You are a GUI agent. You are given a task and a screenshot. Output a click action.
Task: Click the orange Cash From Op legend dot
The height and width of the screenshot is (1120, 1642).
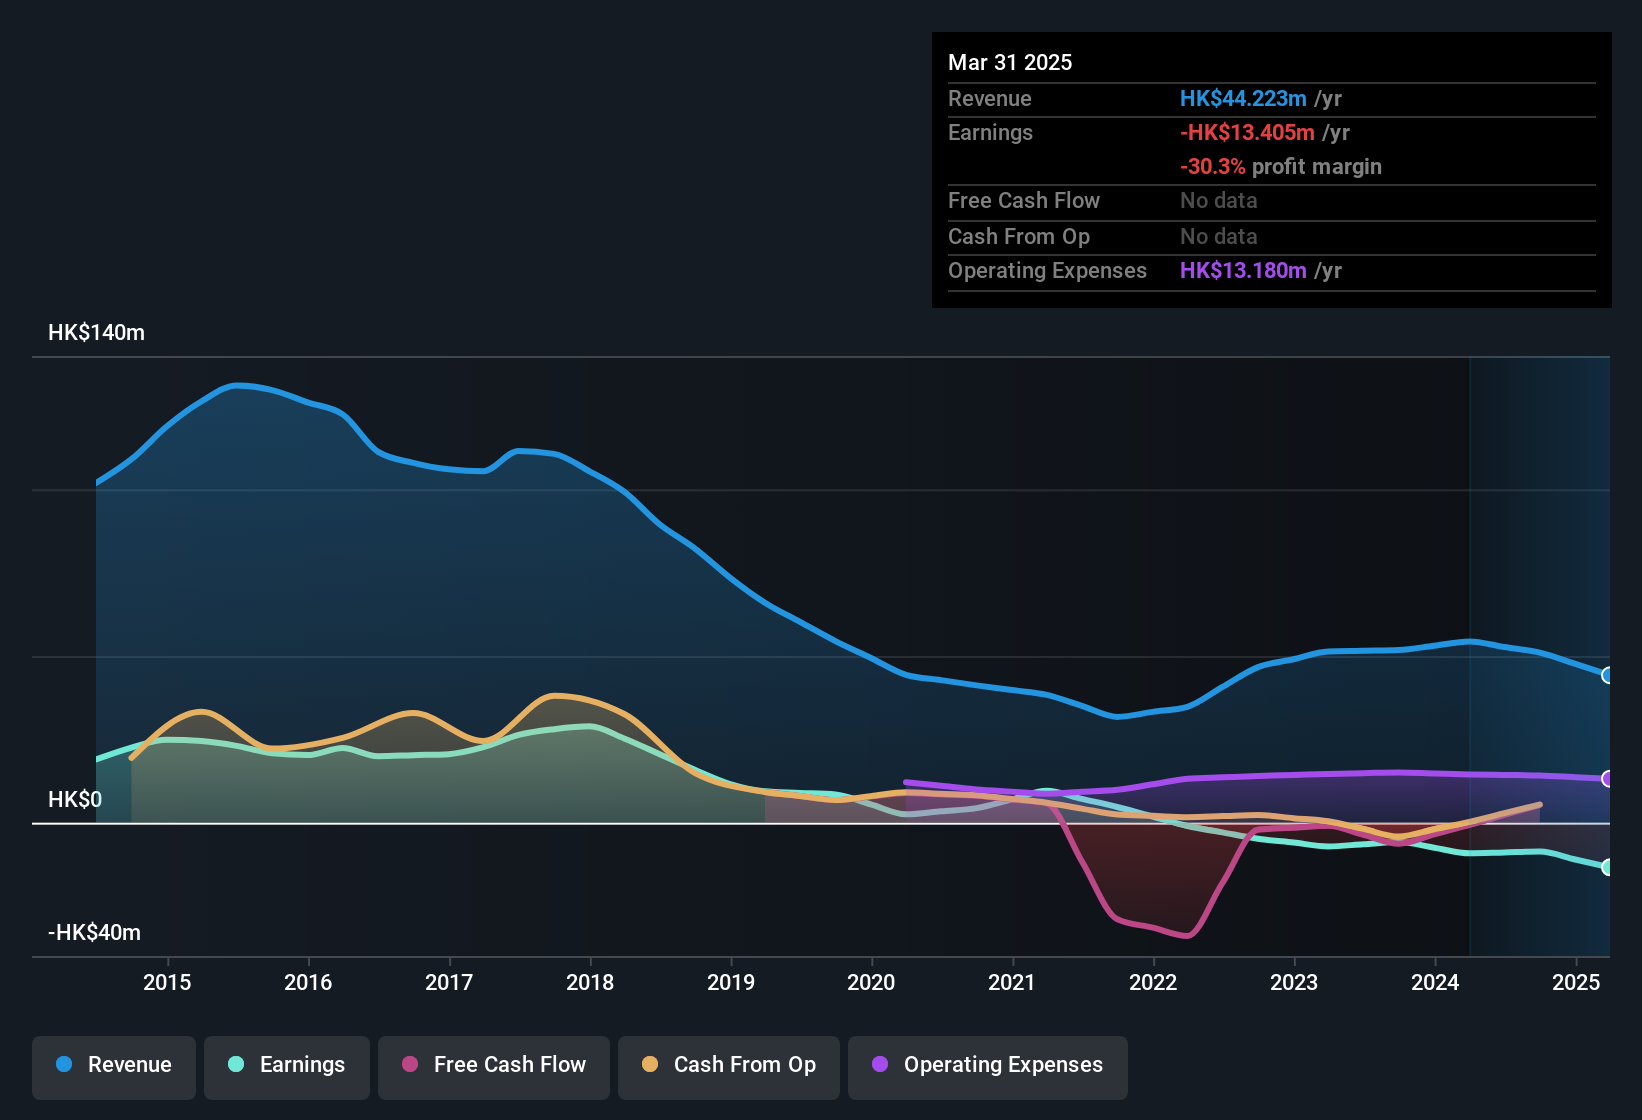pos(650,1064)
